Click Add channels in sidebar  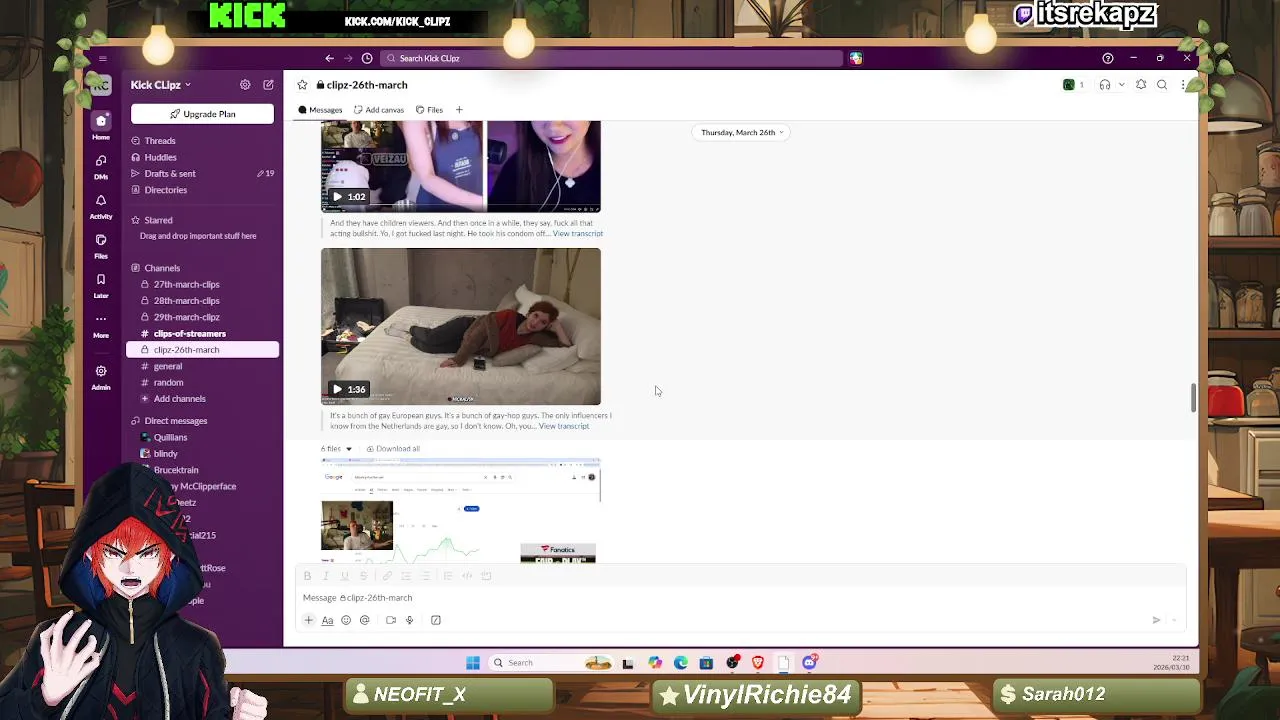click(x=179, y=399)
